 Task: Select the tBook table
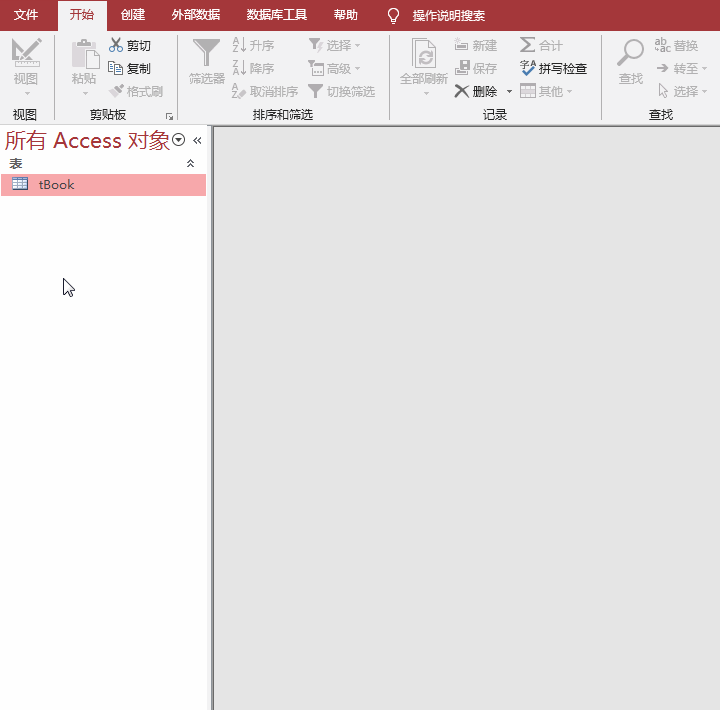click(103, 185)
